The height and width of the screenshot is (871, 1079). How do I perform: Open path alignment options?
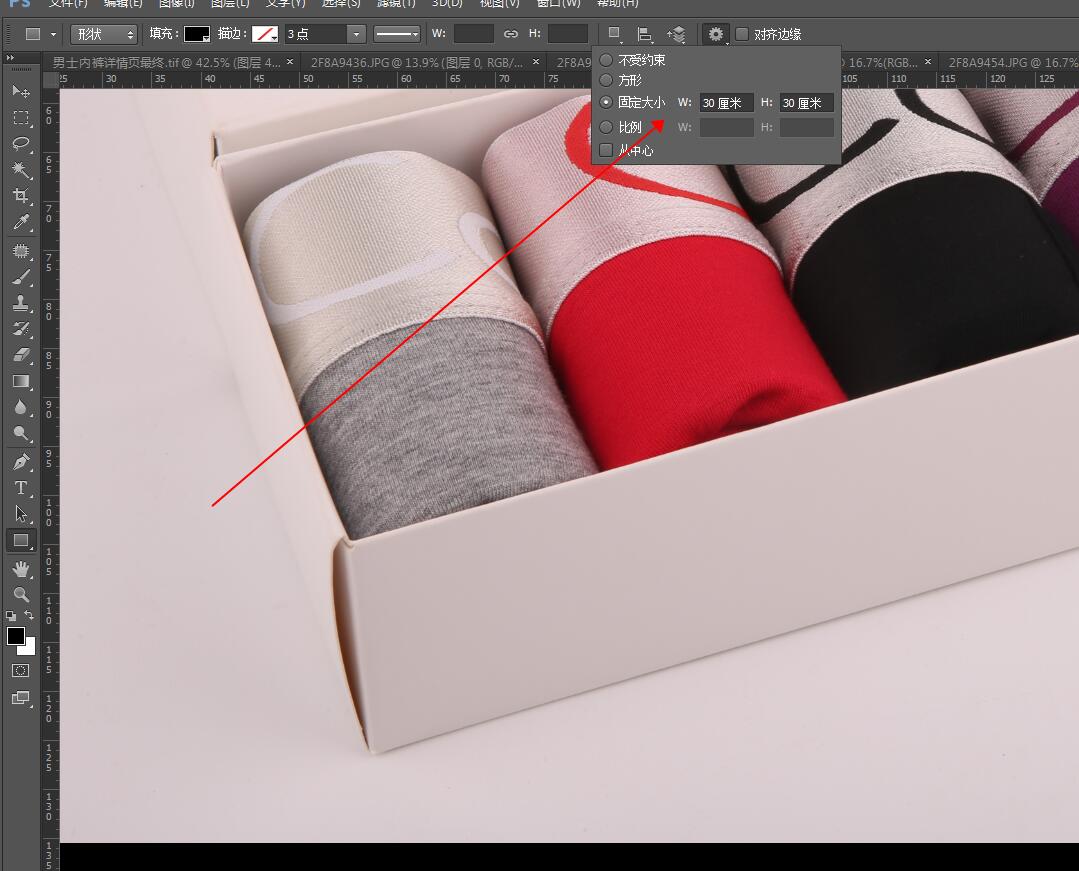[x=644, y=34]
